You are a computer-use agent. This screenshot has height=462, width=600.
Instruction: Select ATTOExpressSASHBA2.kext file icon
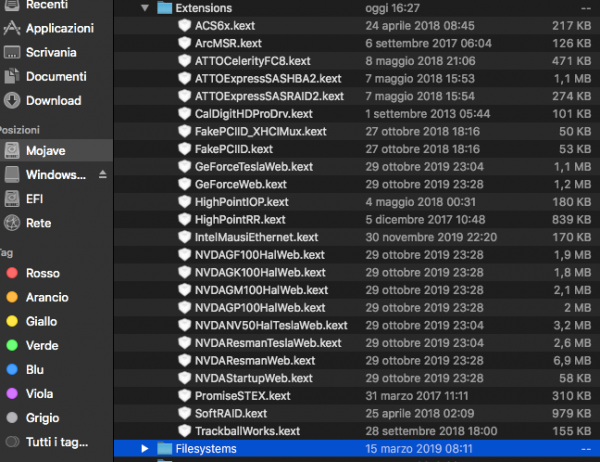[184, 78]
